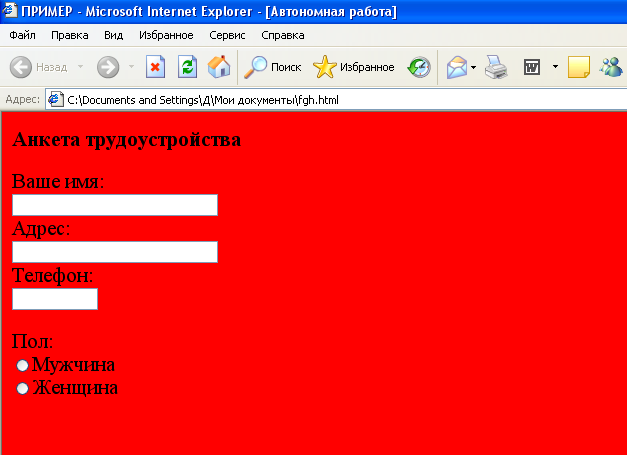Click the address bar with fgh.html path
The width and height of the screenshot is (627, 455).
(x=336, y=100)
